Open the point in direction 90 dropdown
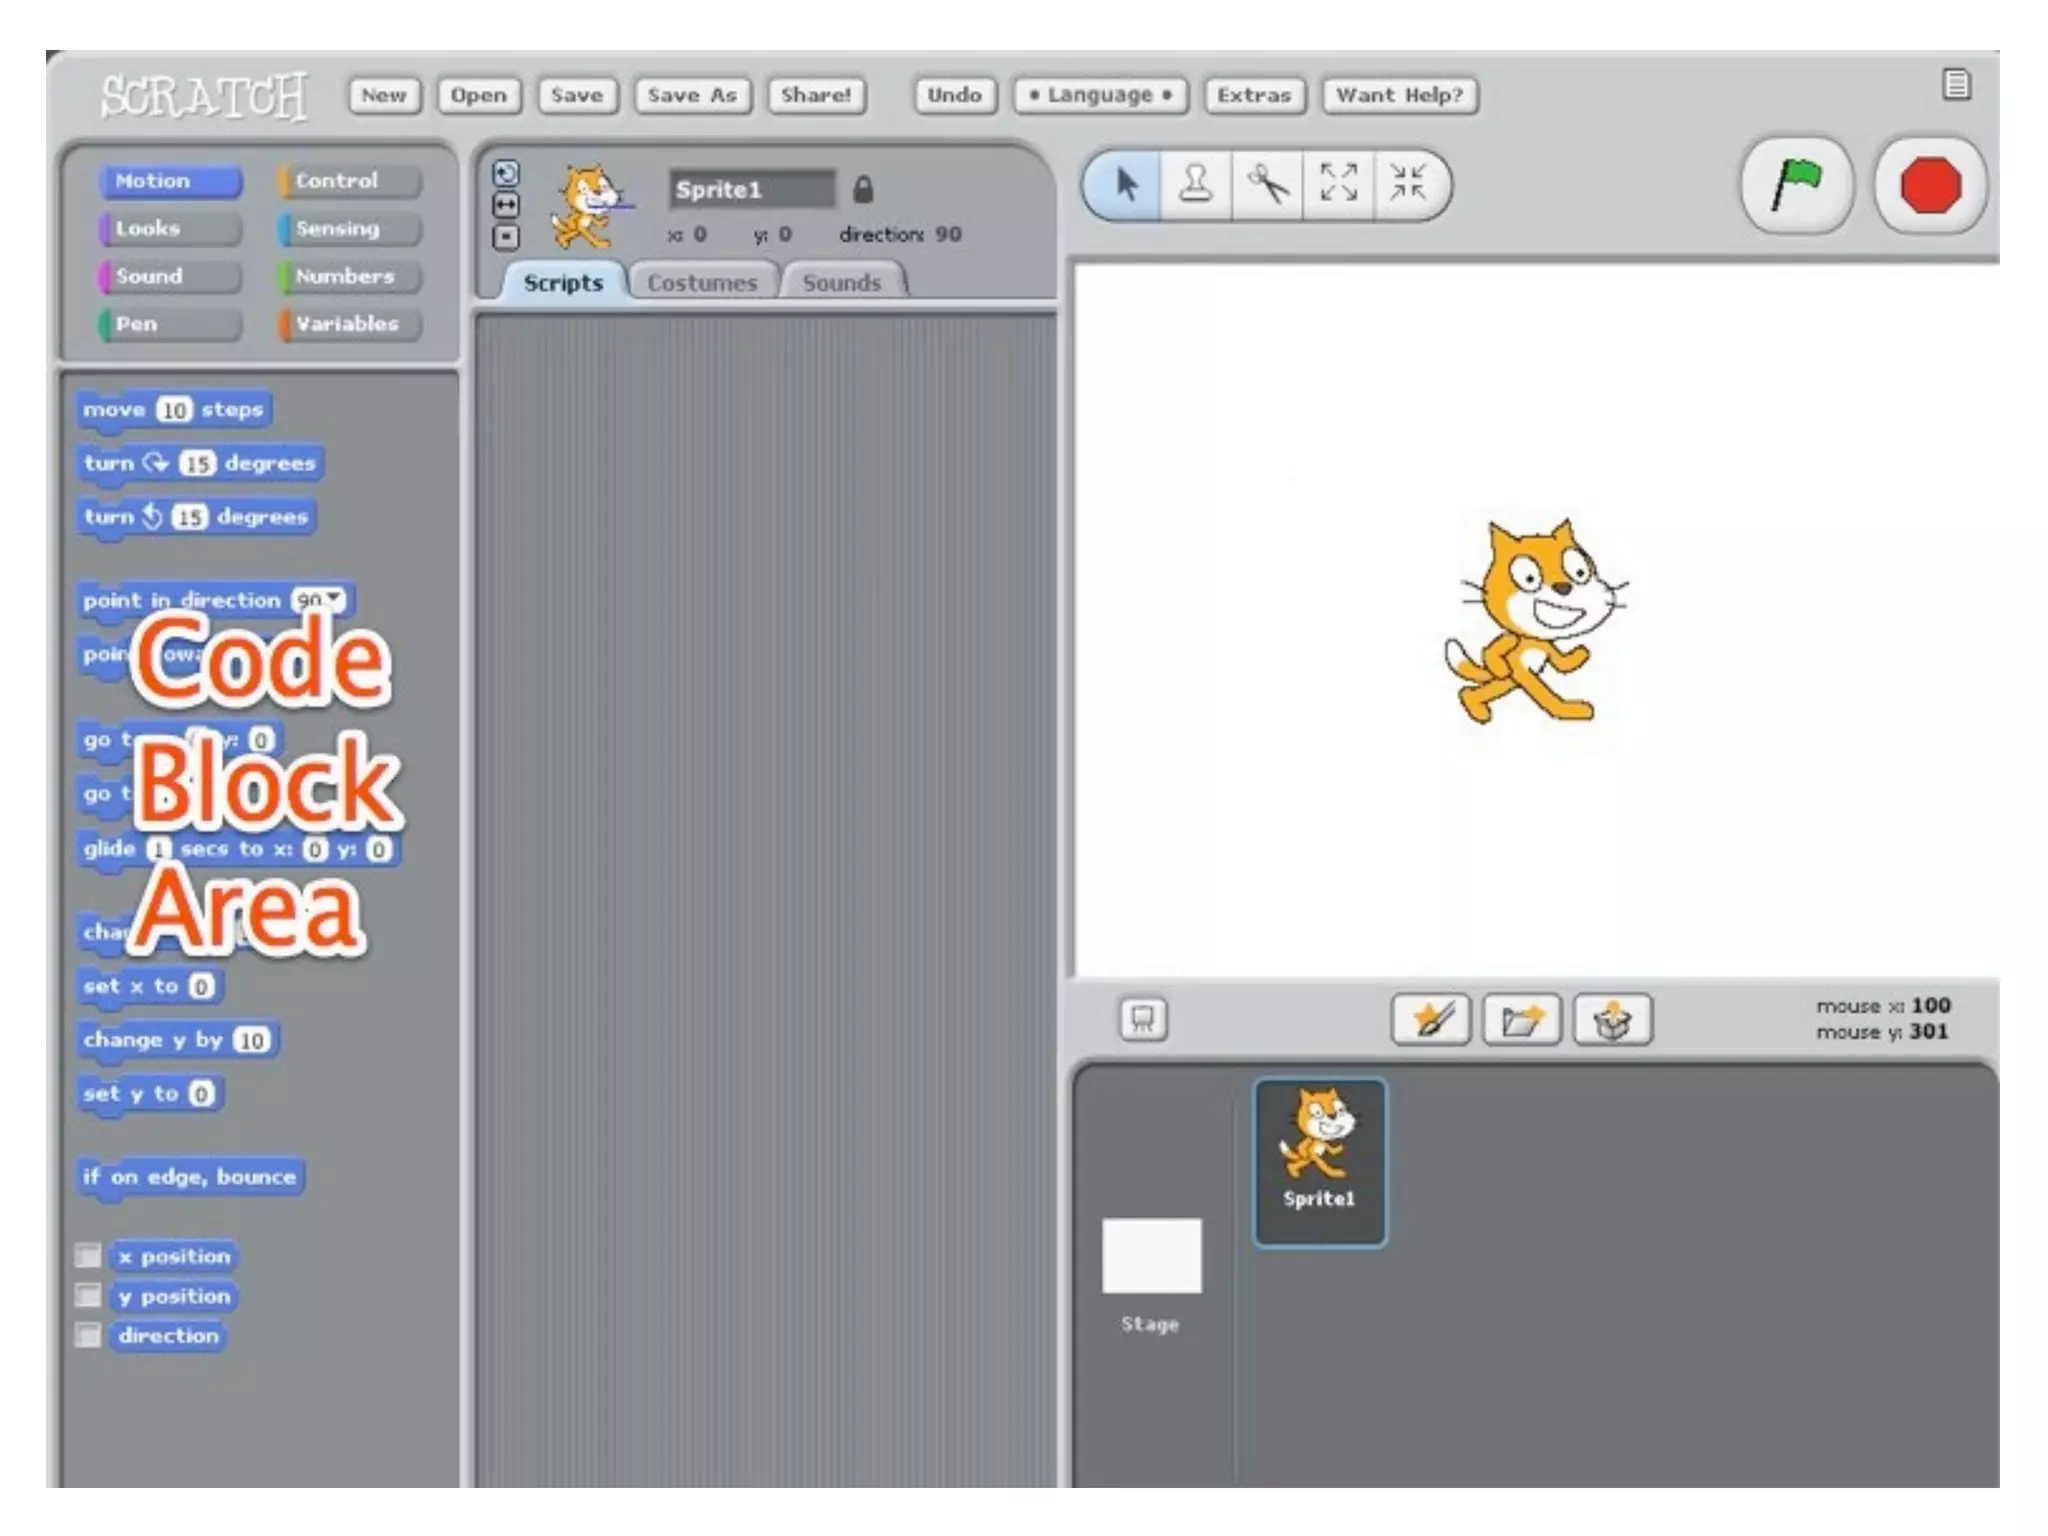2048x1536 pixels. pos(335,599)
